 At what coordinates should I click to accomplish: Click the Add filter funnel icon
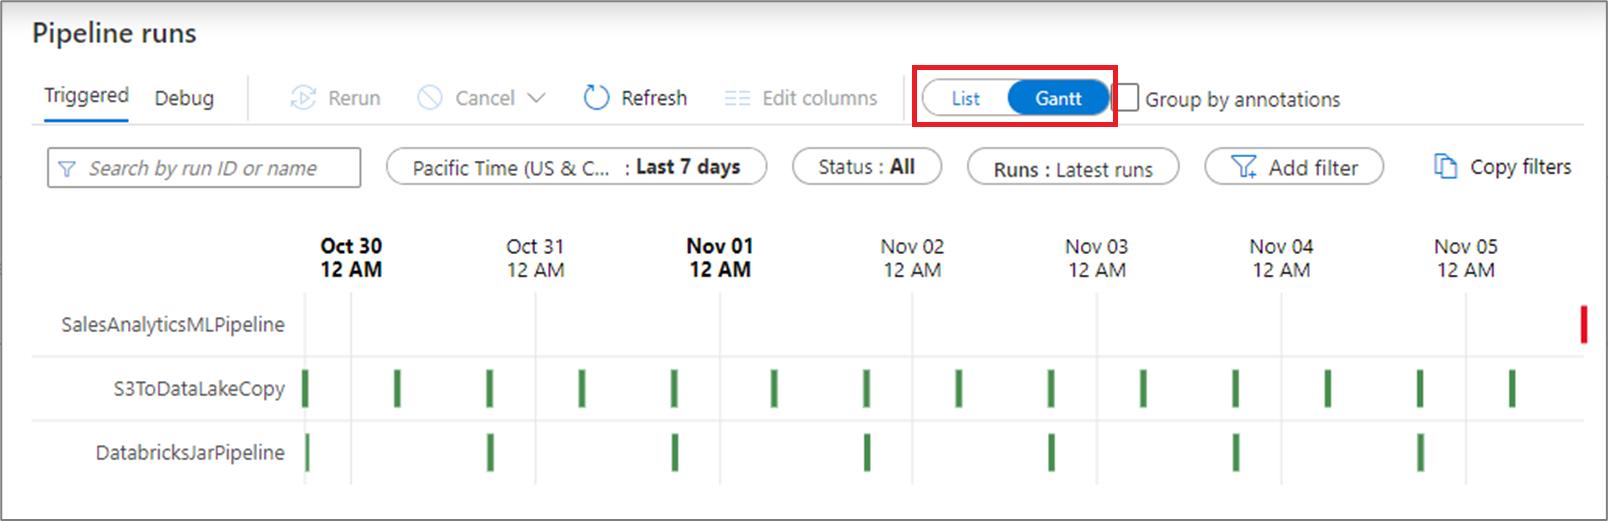(1243, 167)
